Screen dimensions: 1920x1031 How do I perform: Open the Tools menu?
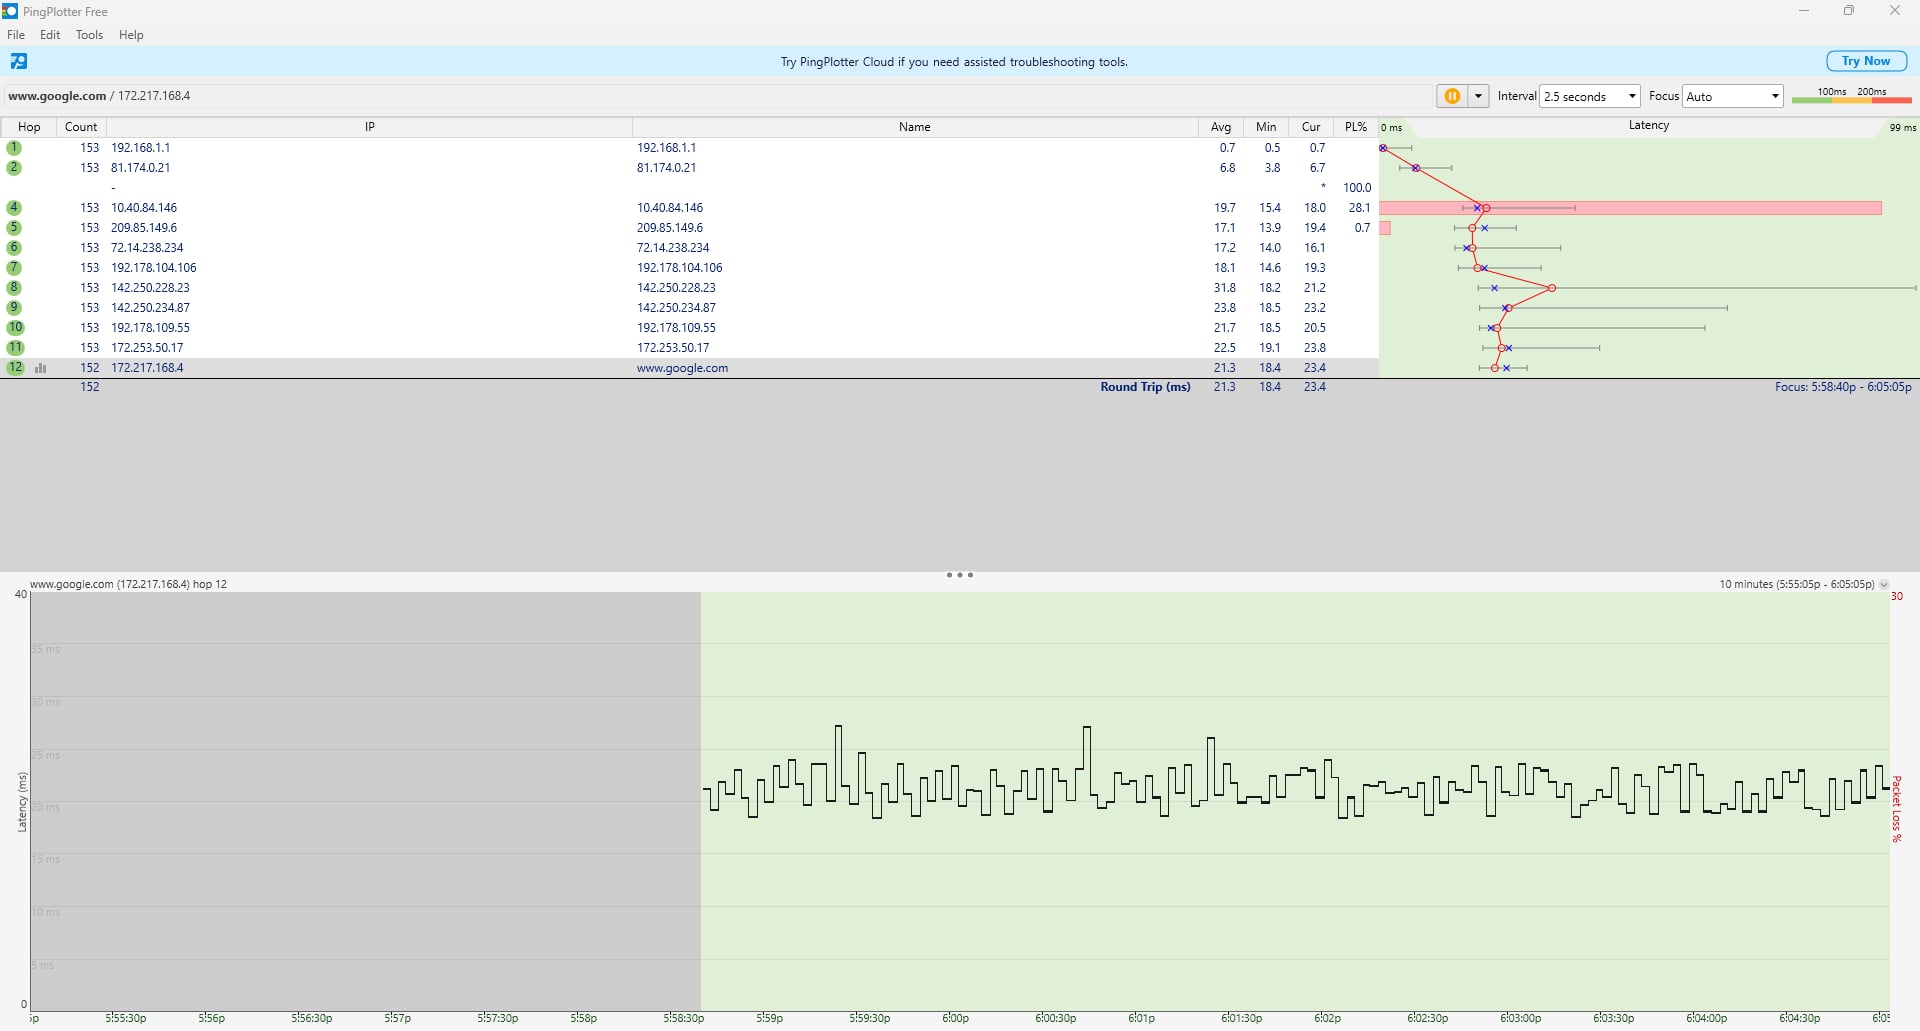coord(89,35)
